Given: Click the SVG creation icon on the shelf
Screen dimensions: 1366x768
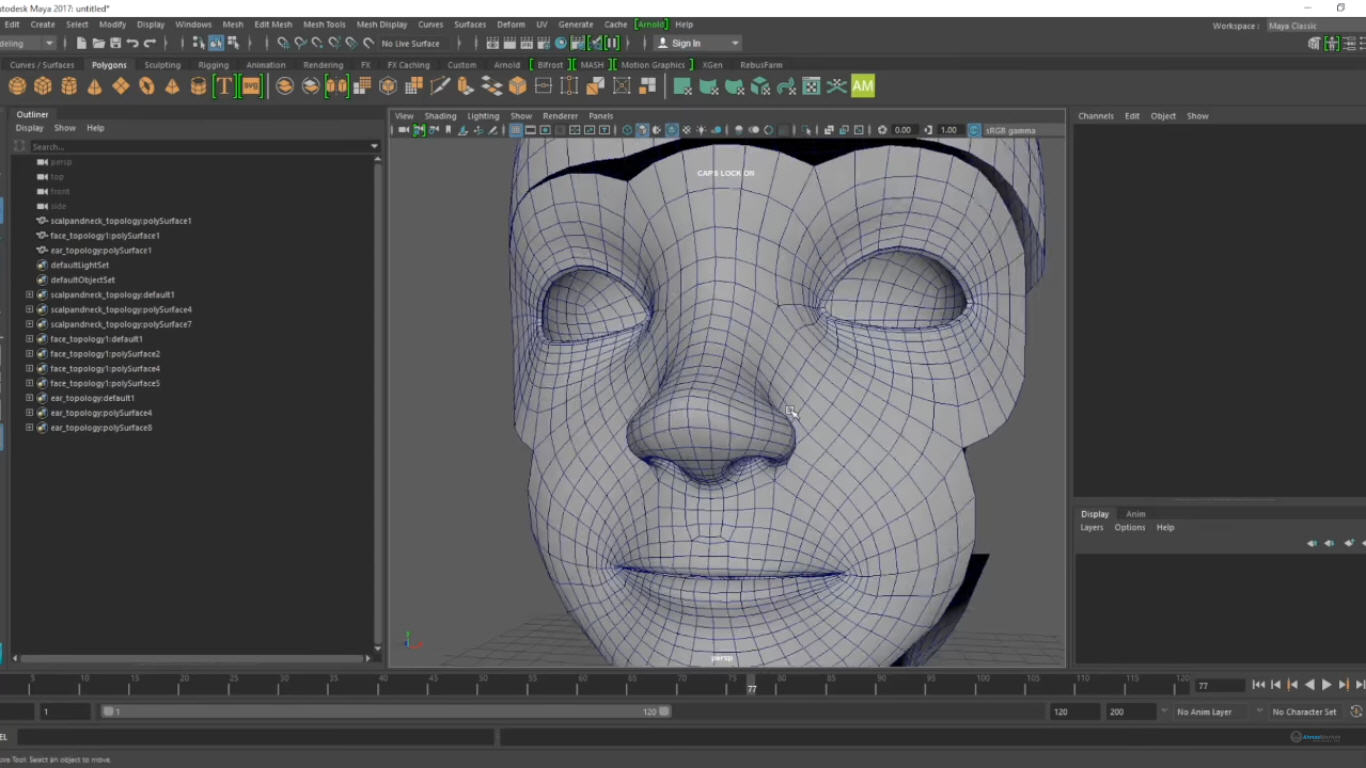Looking at the screenshot, I should pos(249,86).
